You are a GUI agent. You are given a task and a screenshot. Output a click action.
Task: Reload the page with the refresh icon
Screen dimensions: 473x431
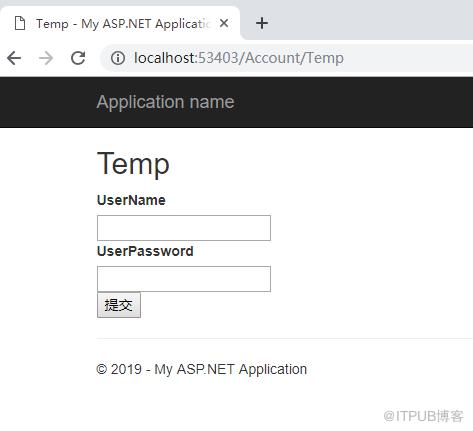[78, 58]
